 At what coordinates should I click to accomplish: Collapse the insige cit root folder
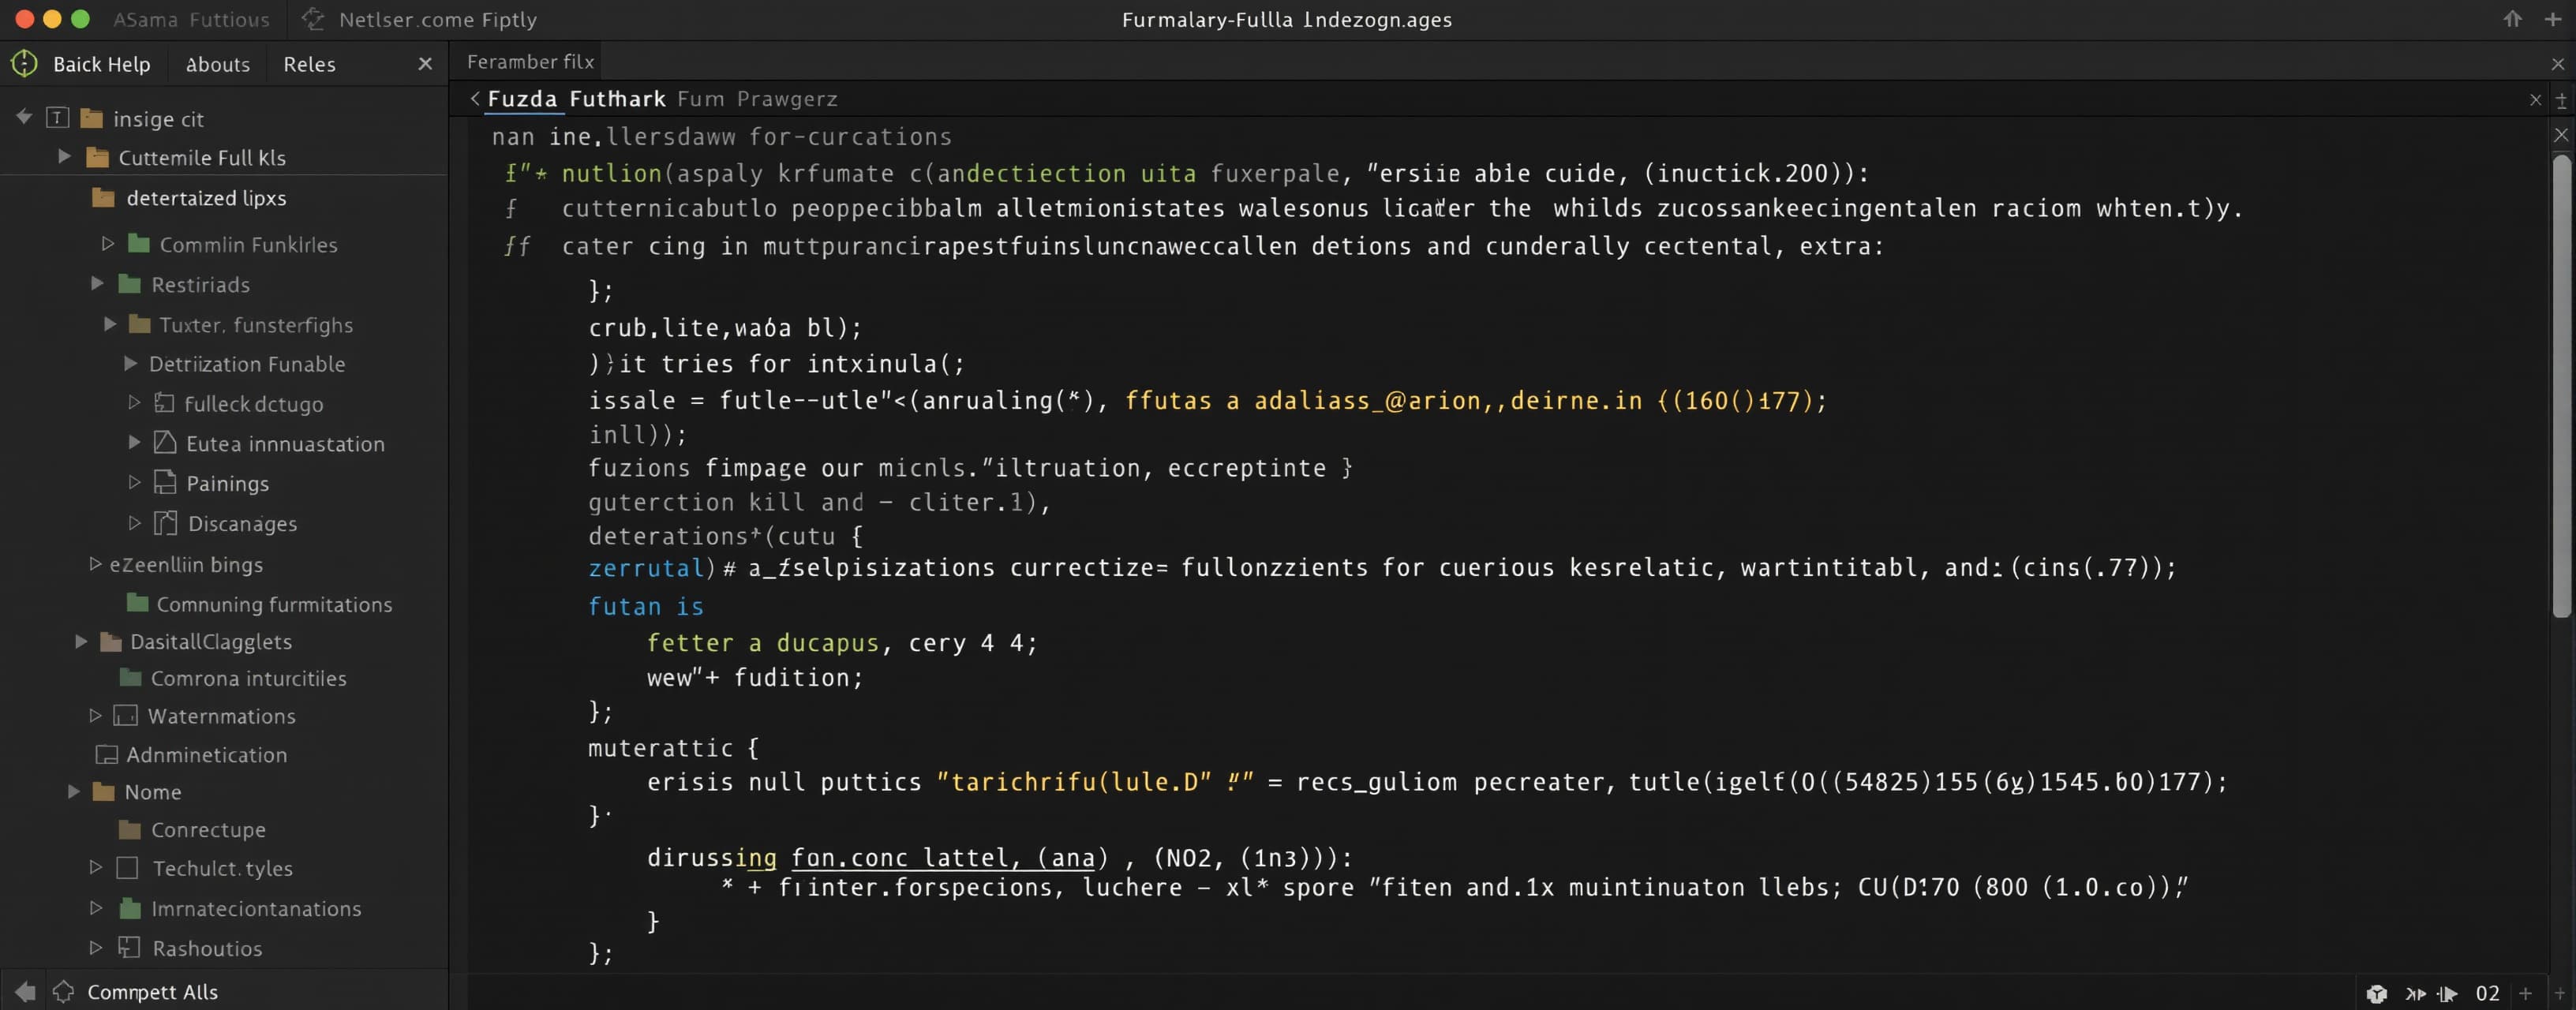24,117
